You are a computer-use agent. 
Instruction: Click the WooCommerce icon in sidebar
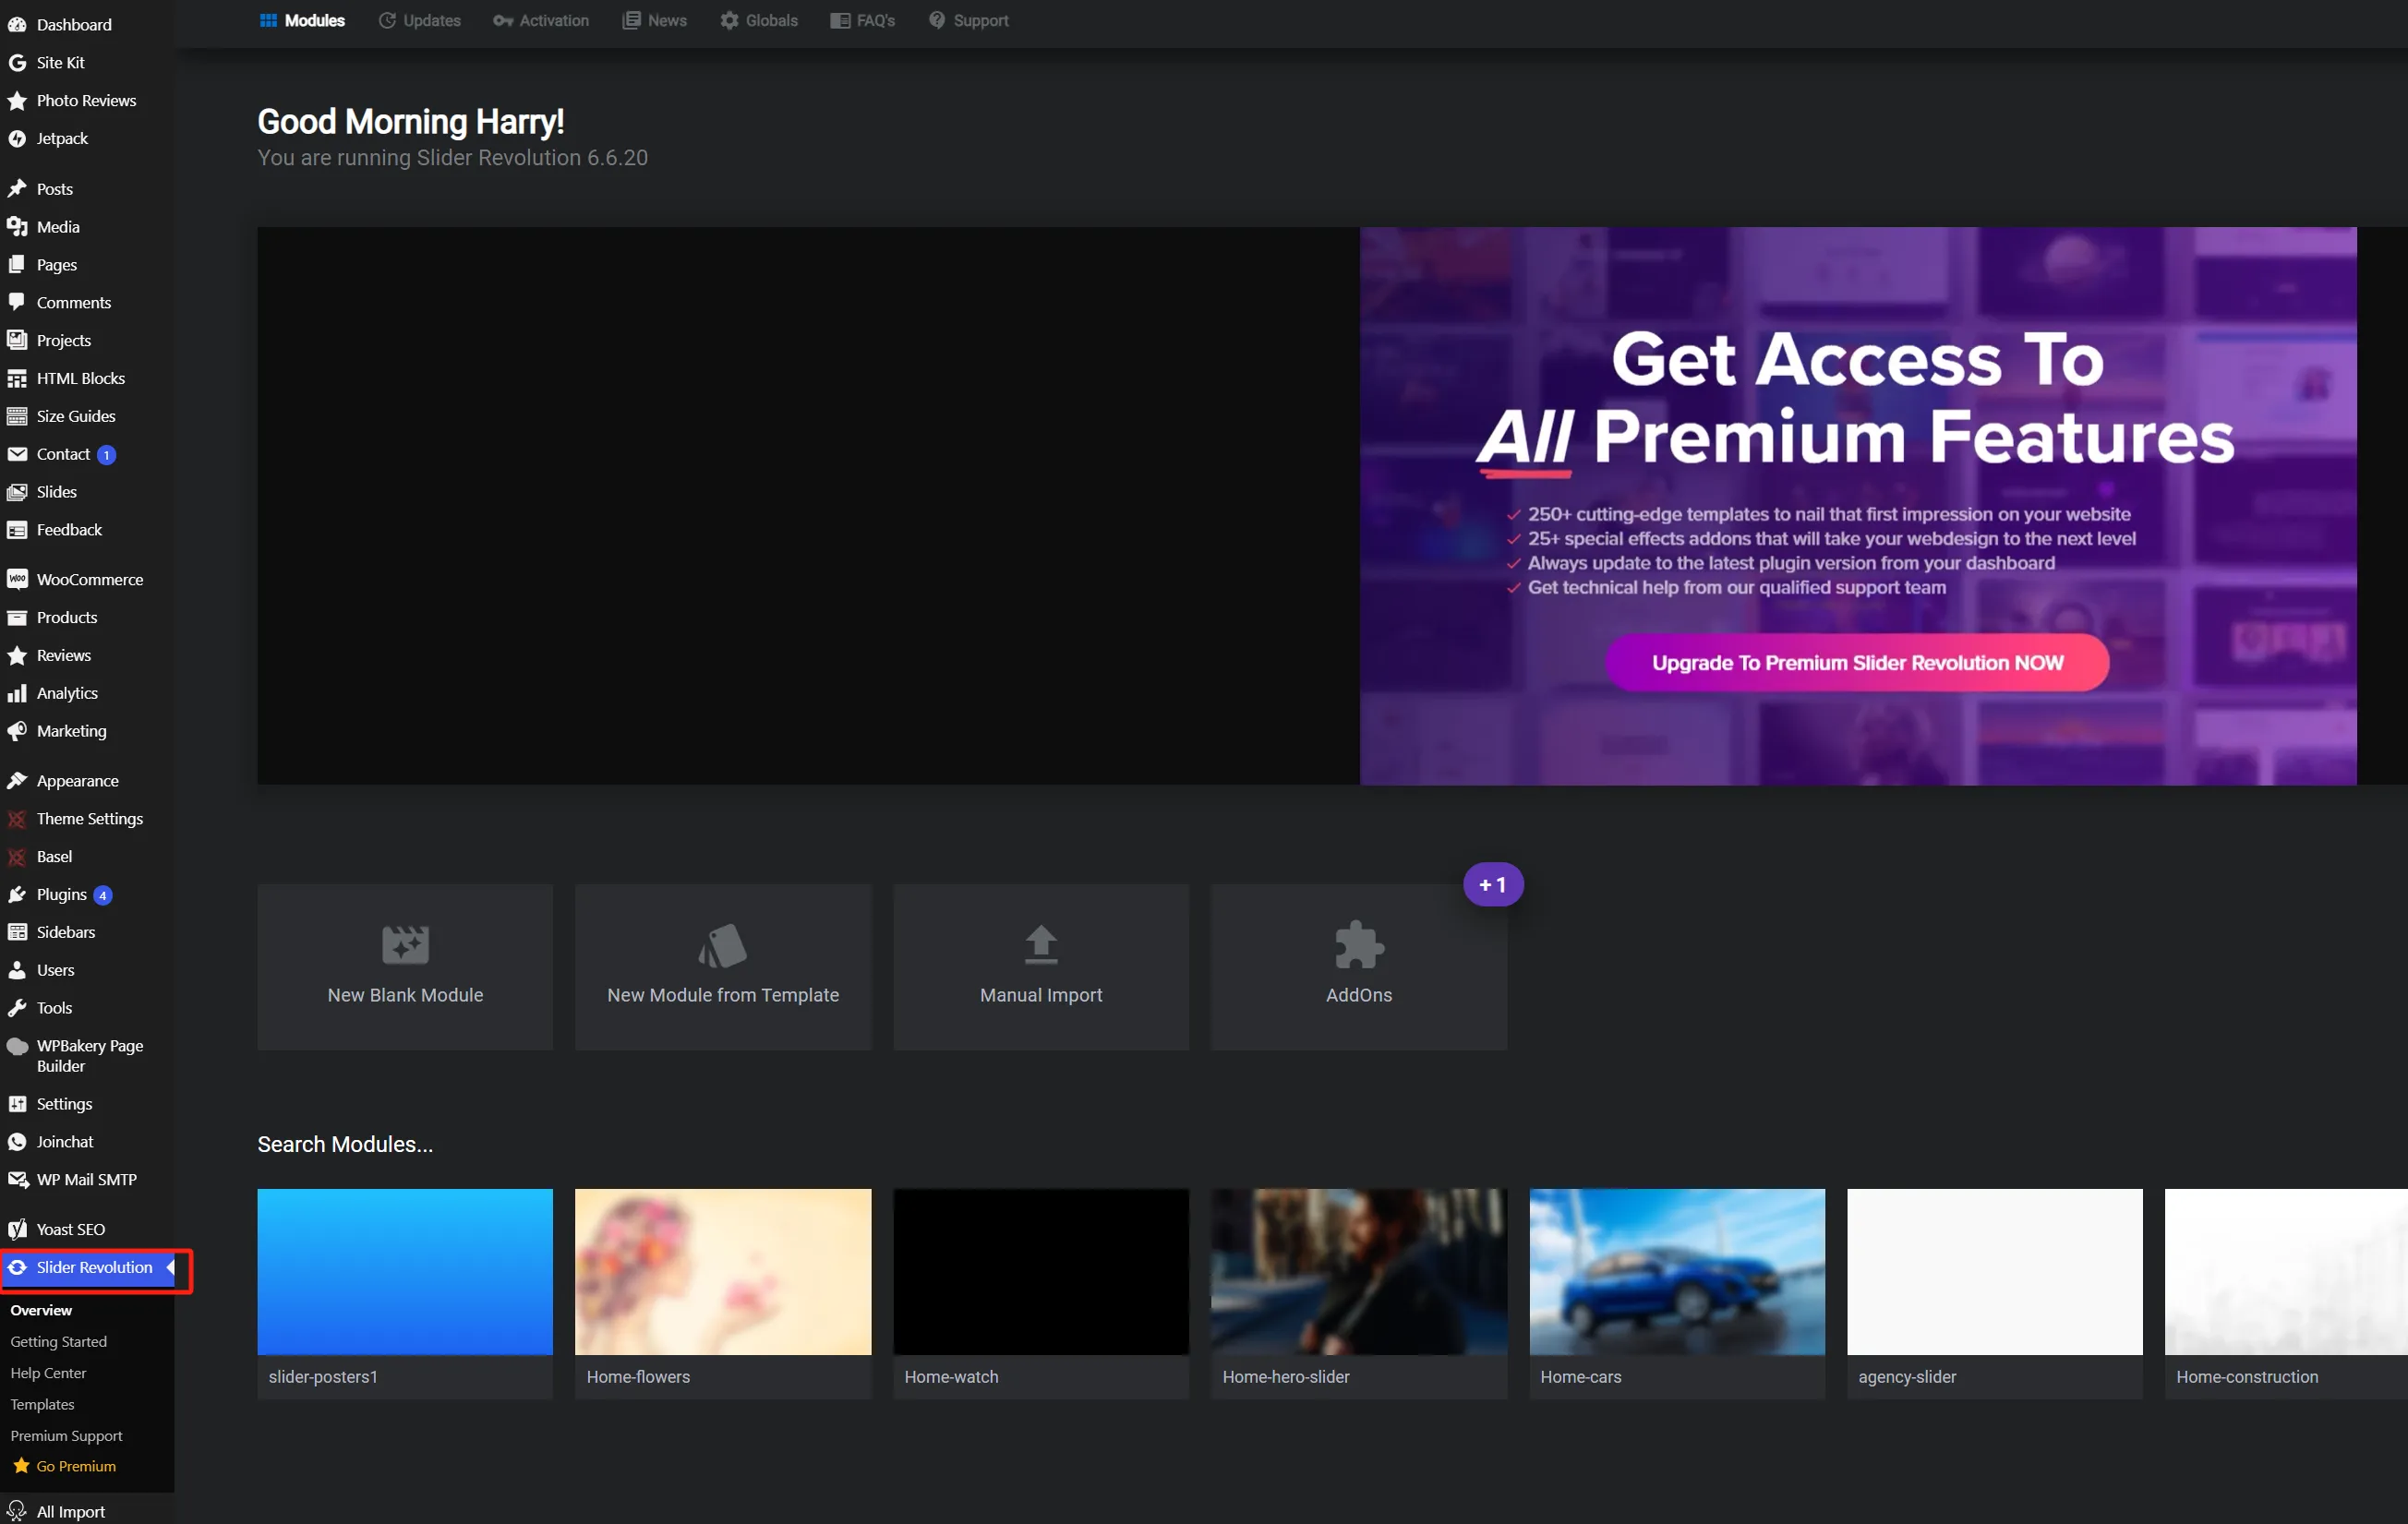pos(19,579)
